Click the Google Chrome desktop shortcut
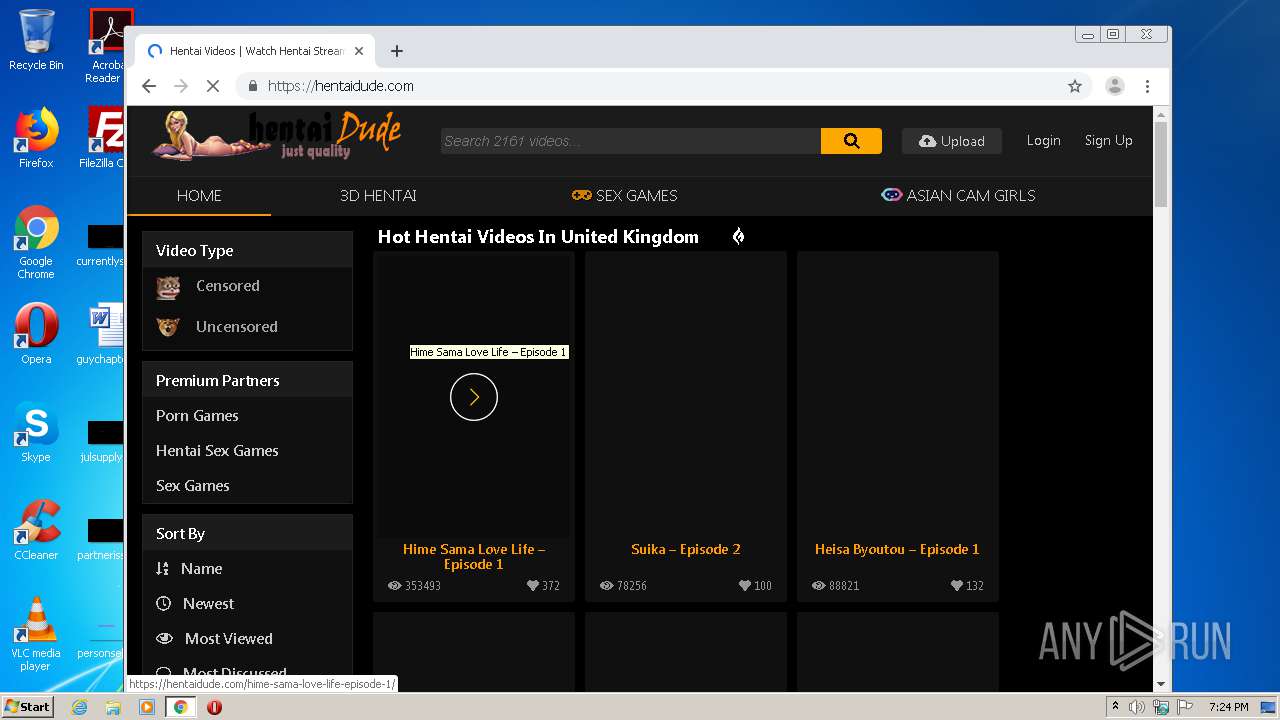 [x=36, y=242]
